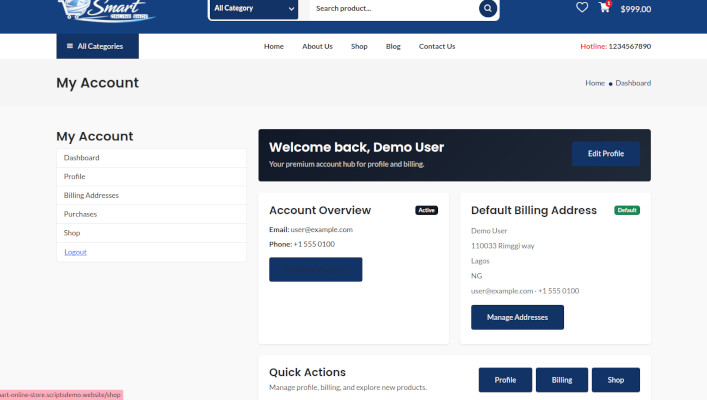707x400 pixels.
Task: Open Shop in the top navigation
Action: (x=359, y=46)
